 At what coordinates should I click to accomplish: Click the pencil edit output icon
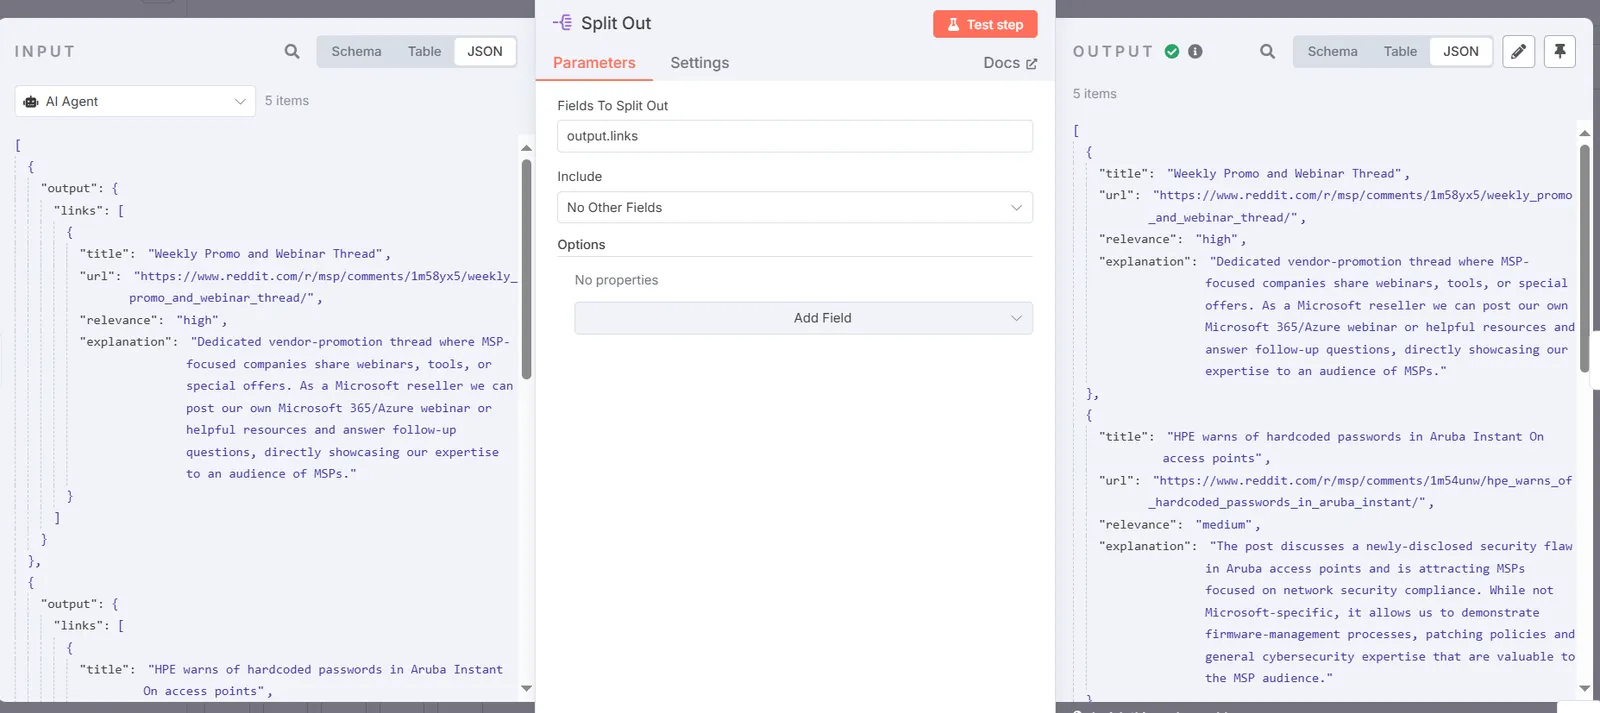pyautogui.click(x=1518, y=51)
